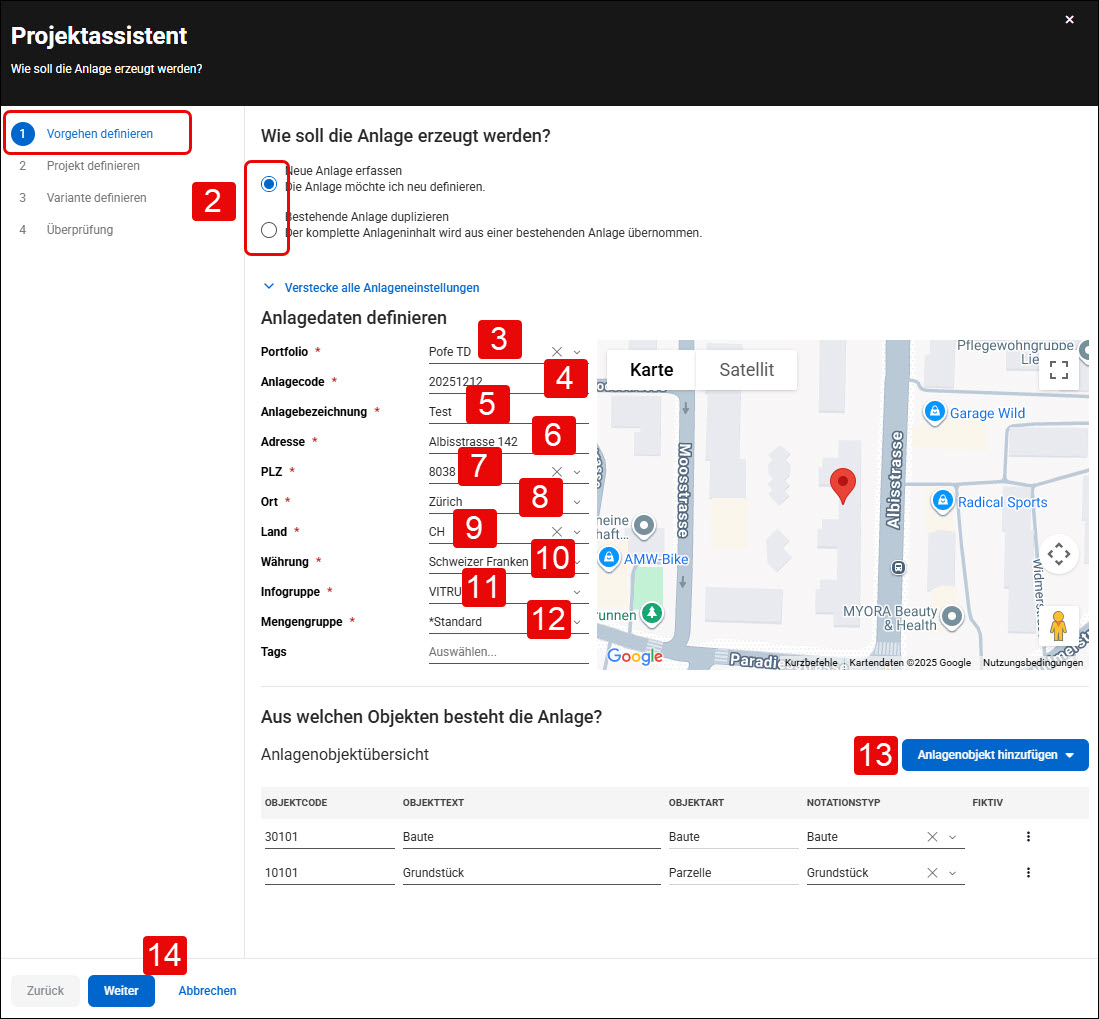
Task: Select Bestehende Anlage duplizieren radio option
Action: [x=268, y=230]
